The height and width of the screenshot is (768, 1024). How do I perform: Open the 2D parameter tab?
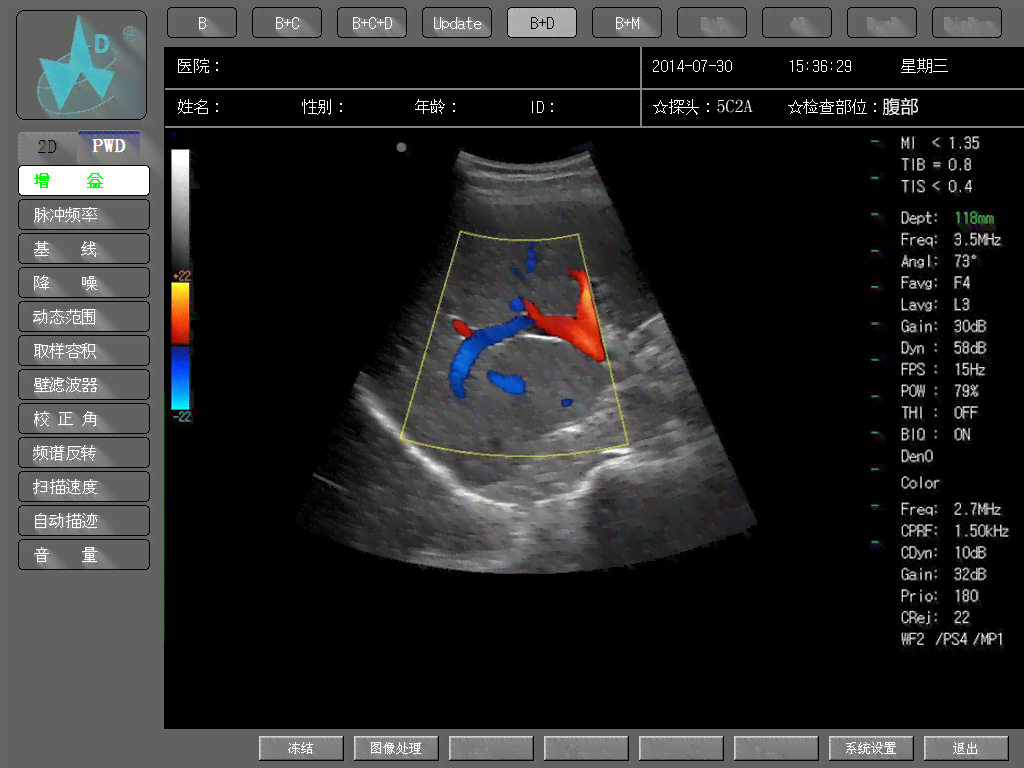coord(48,146)
